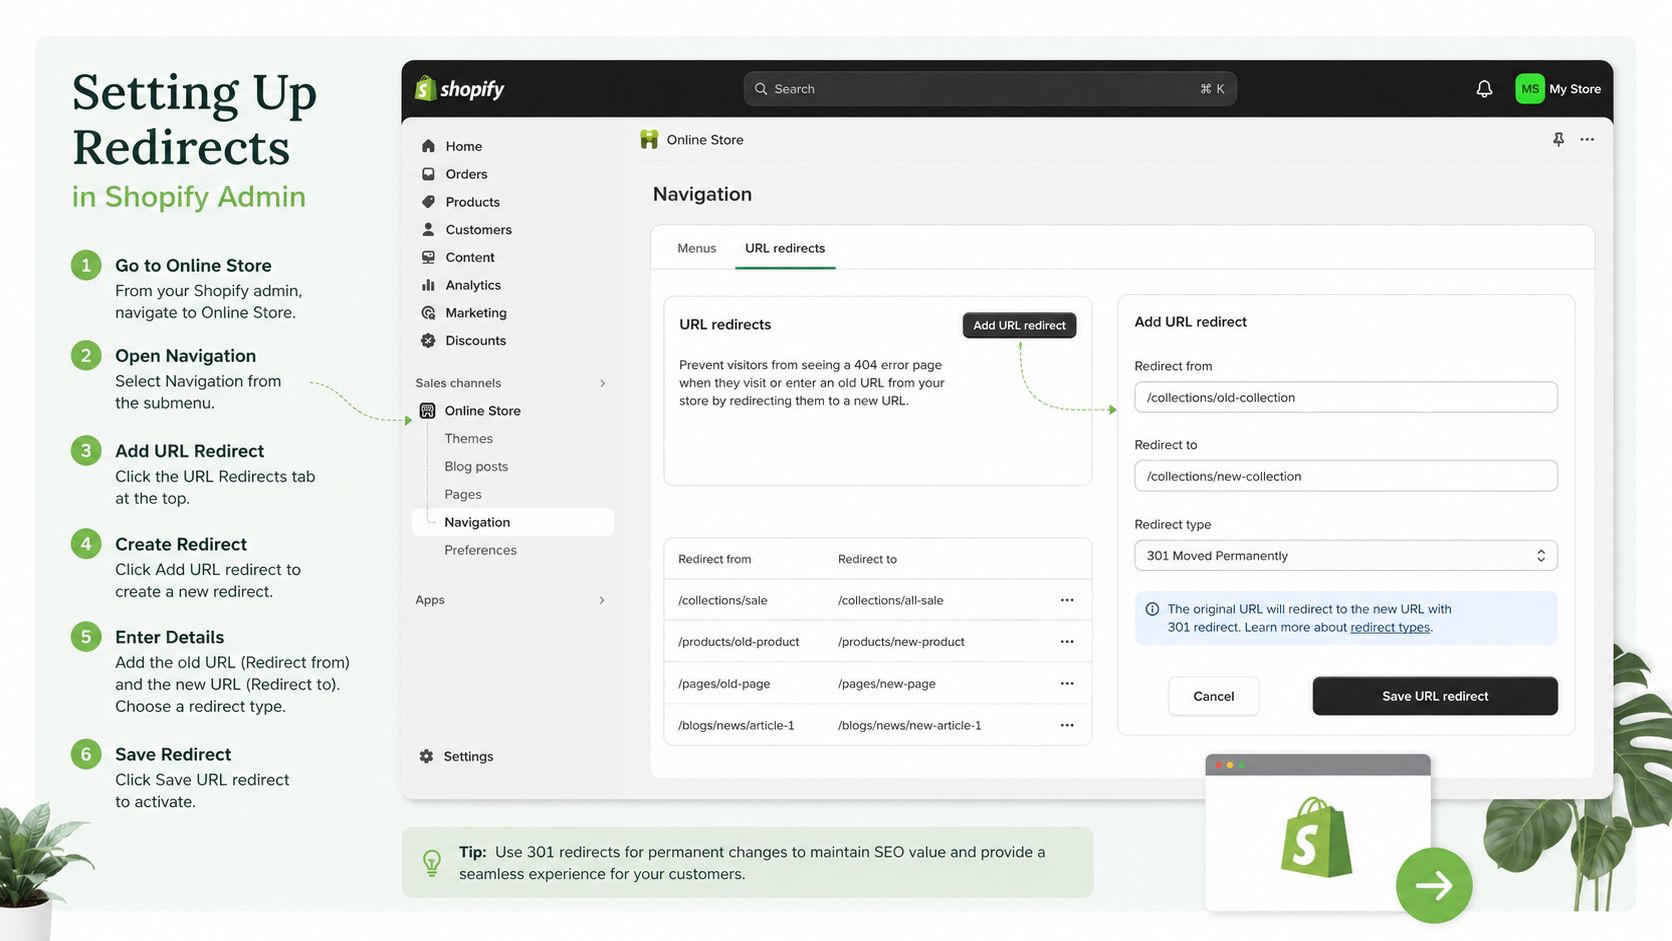Screen dimensions: 1672x941
Task: Expand the Apps section
Action: [x=602, y=600]
